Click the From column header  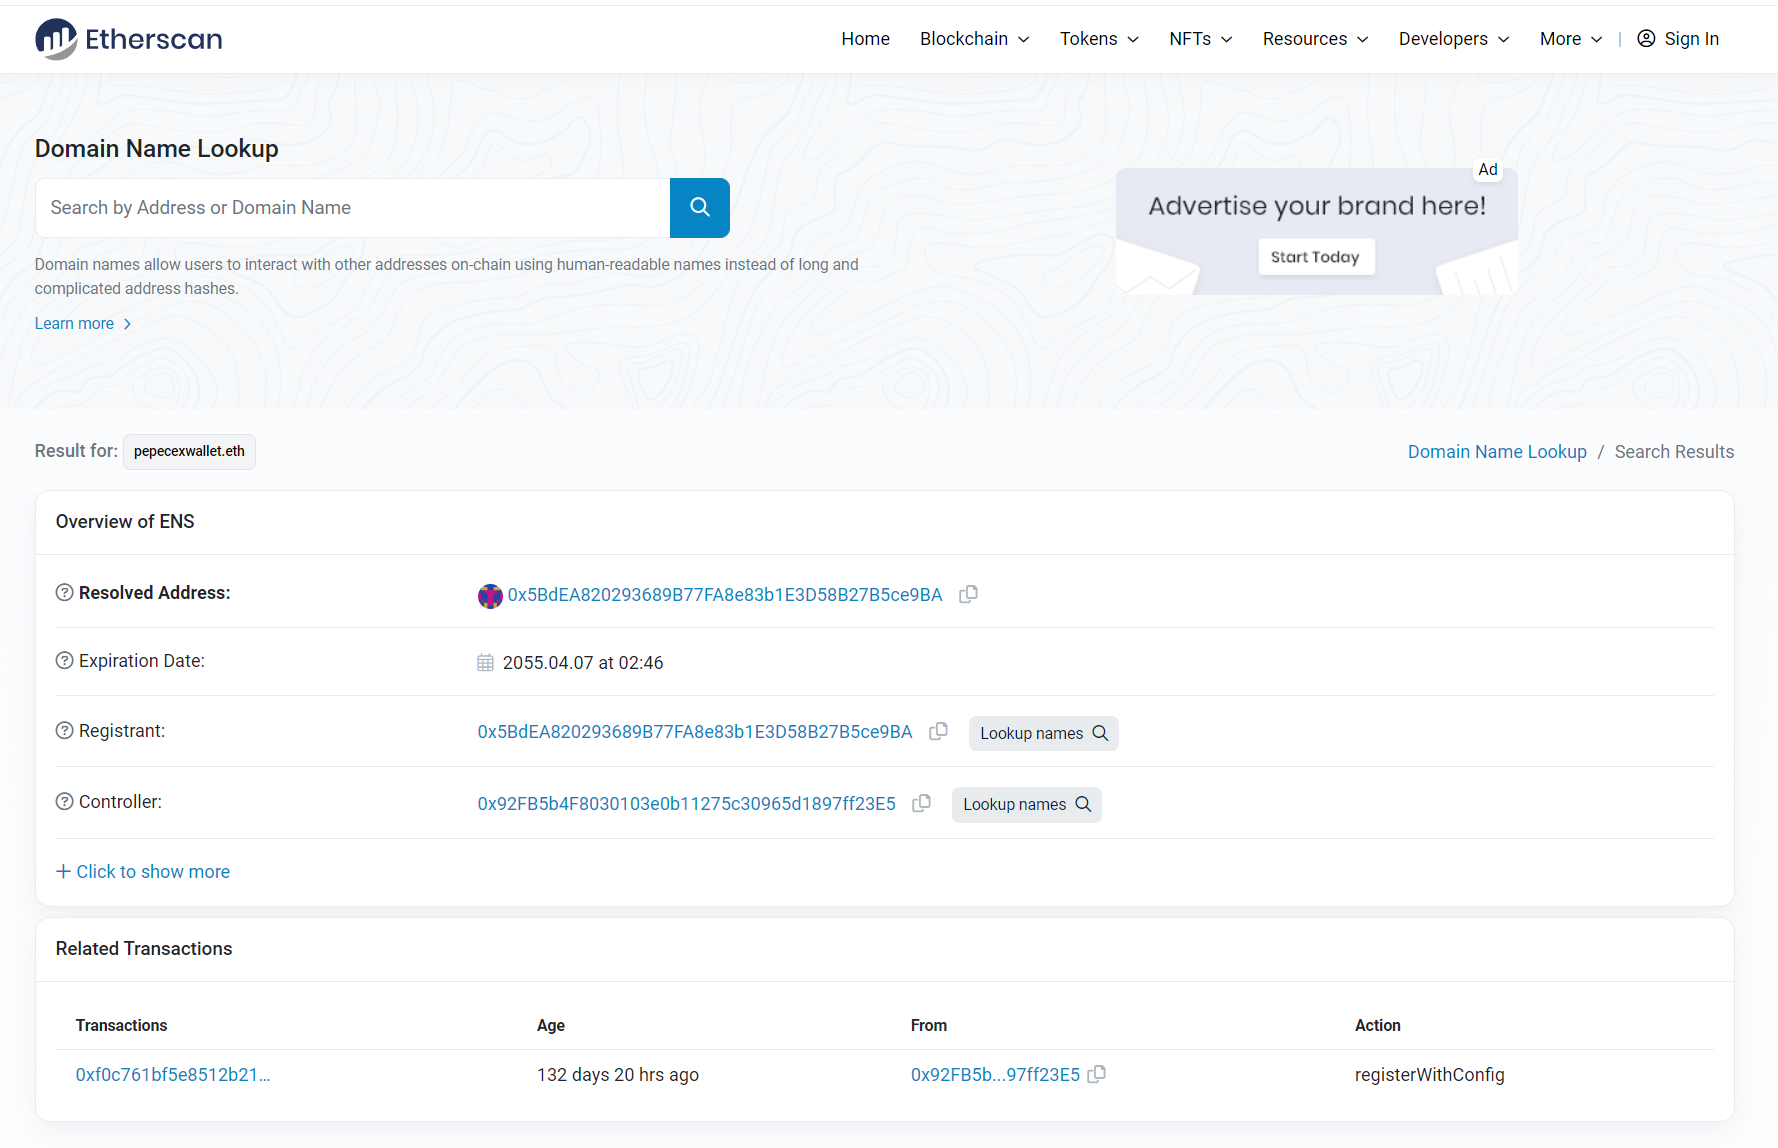pos(929,1025)
